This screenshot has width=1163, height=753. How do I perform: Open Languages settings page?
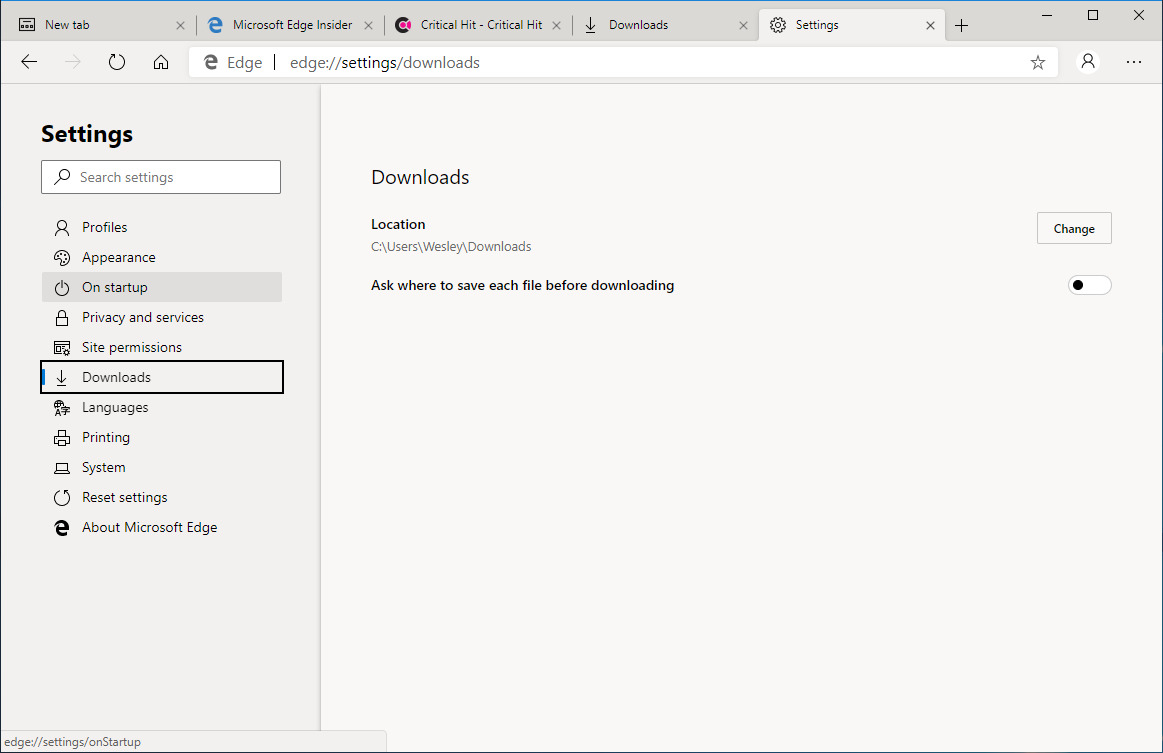coord(115,407)
